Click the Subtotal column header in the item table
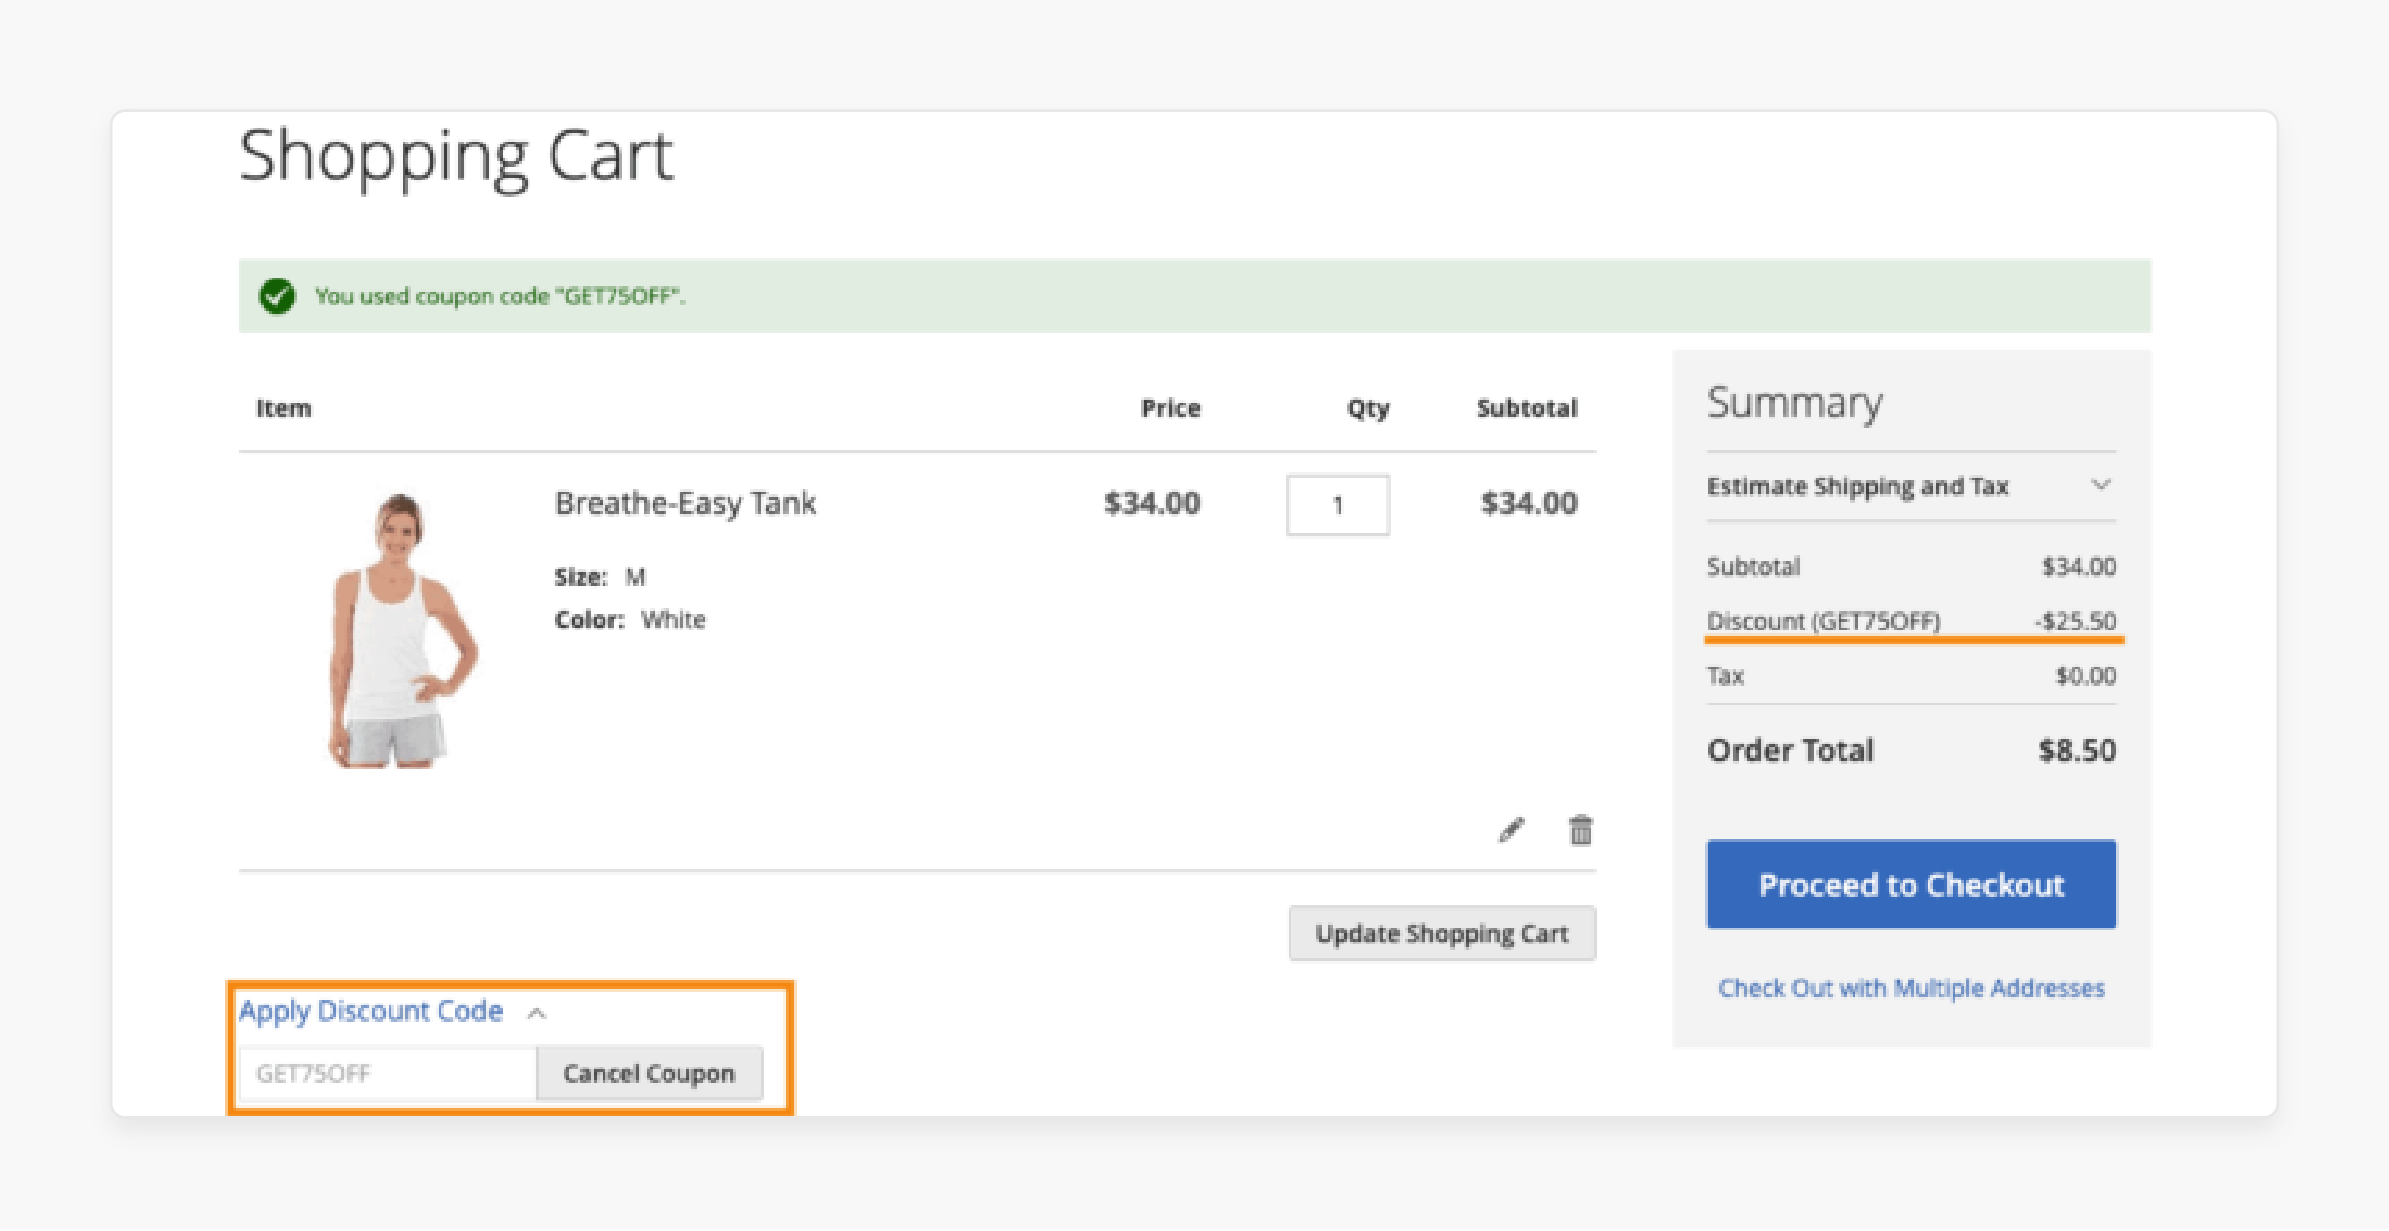 click(1527, 408)
